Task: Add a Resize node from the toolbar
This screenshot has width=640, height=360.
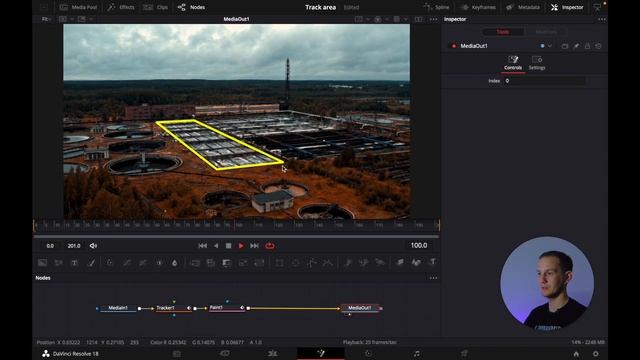Action: coord(243,262)
